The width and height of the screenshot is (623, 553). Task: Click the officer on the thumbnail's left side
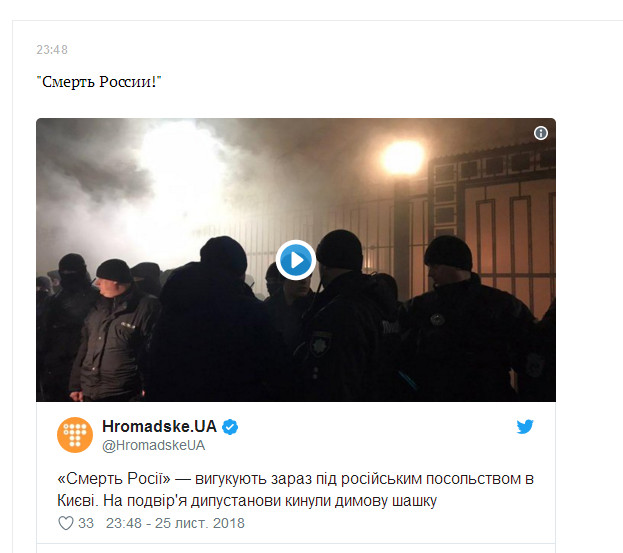(113, 330)
